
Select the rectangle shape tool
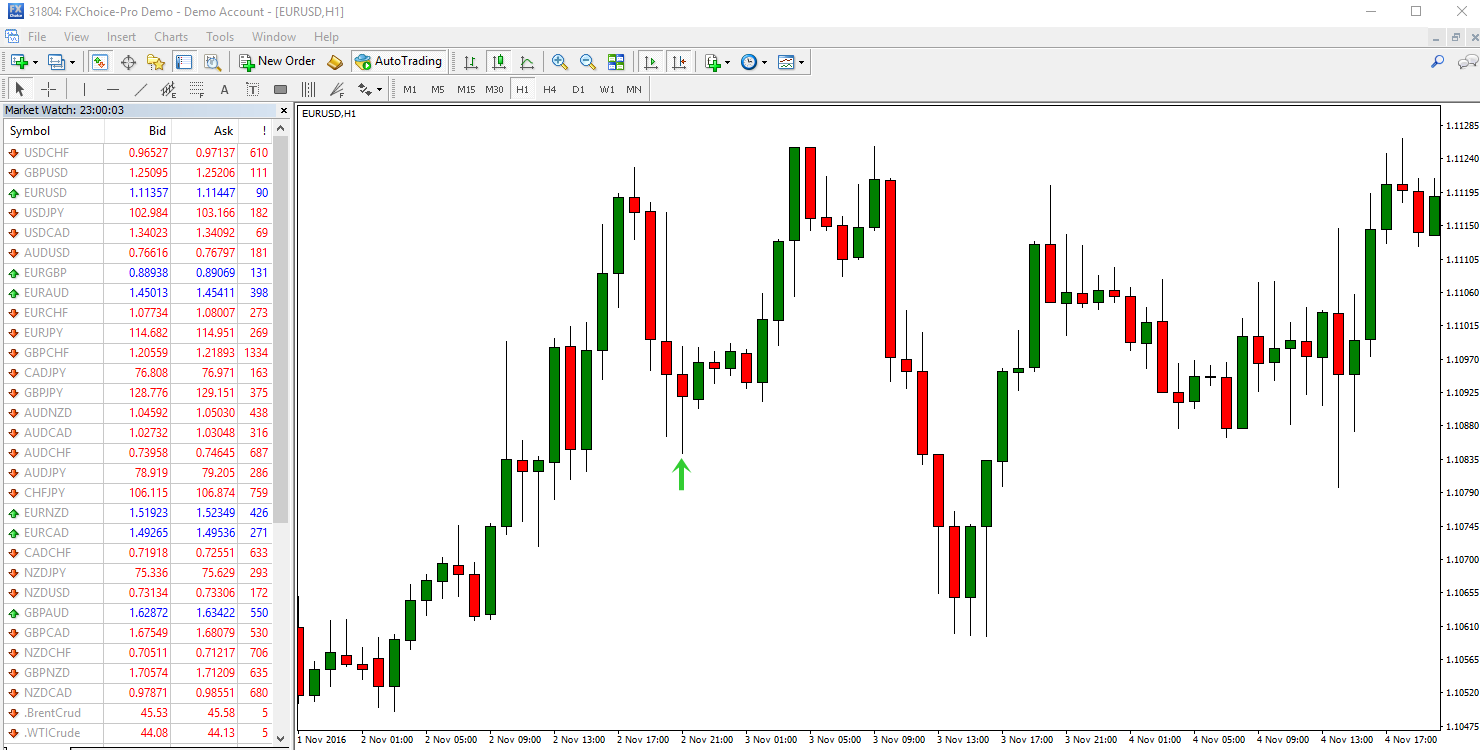(x=280, y=90)
